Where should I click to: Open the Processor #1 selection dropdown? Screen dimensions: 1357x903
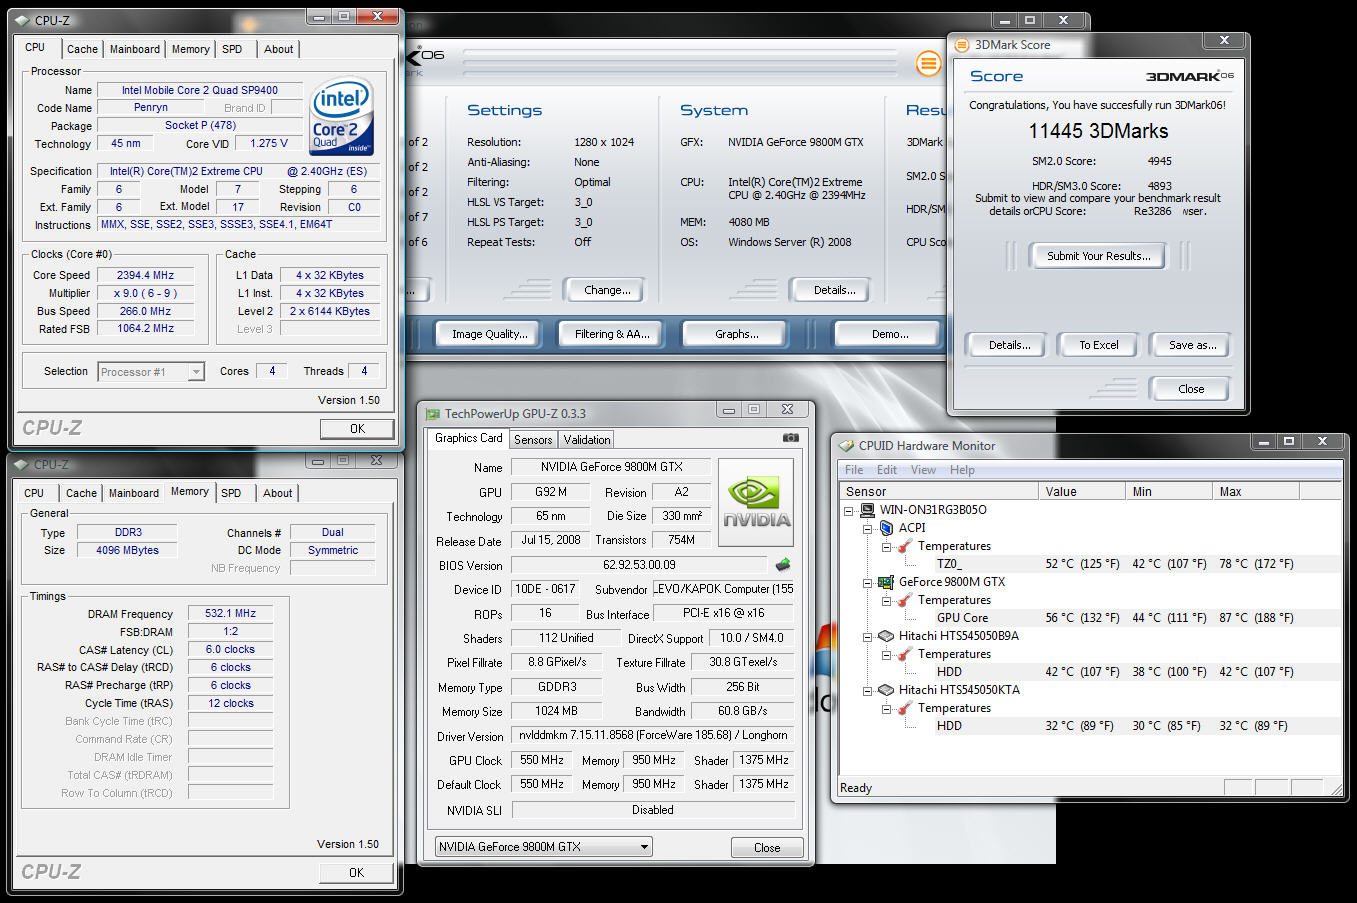tap(196, 372)
